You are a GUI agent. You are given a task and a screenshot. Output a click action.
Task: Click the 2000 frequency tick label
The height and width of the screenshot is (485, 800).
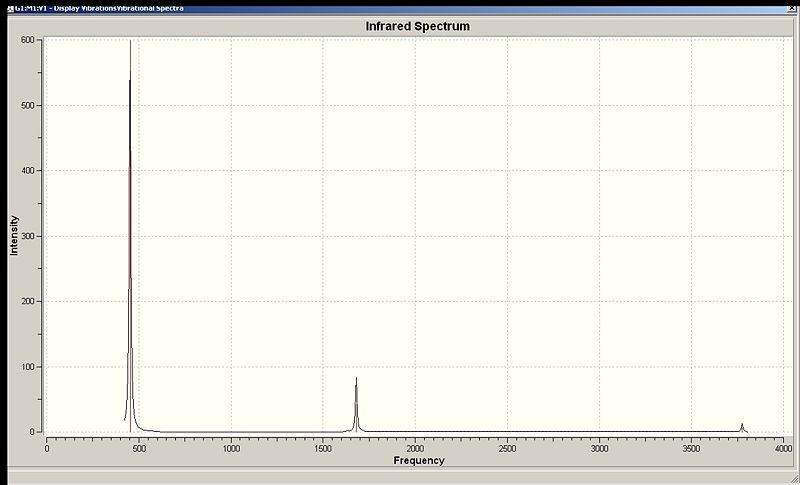point(415,449)
